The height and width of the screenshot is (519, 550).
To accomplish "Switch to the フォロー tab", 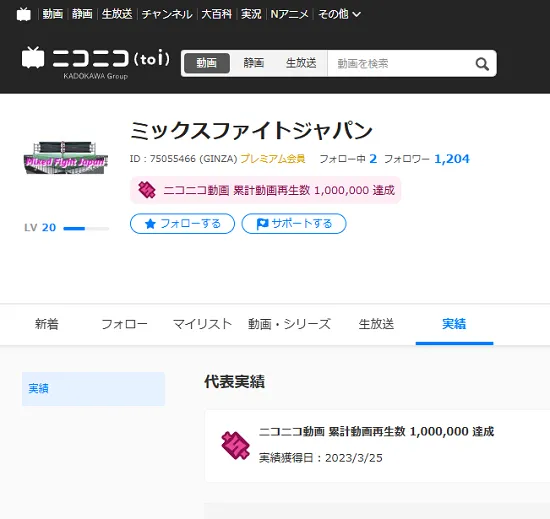I will [125, 324].
